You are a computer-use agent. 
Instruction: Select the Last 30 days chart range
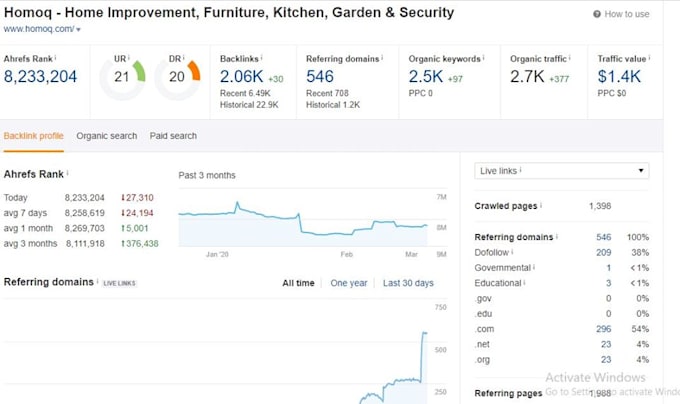(x=408, y=283)
